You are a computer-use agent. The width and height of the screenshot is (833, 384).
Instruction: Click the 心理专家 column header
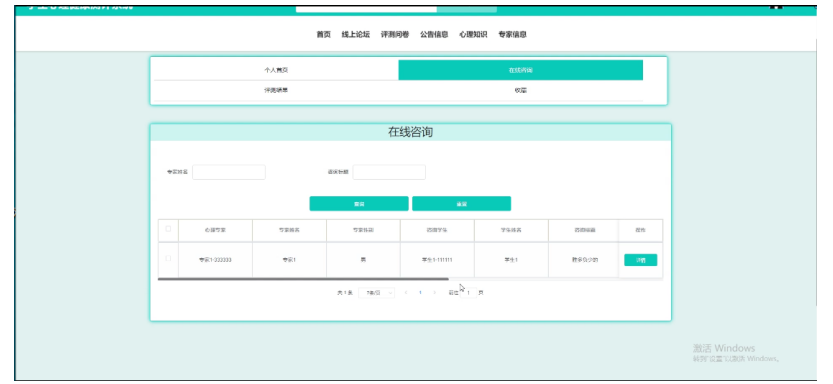click(x=215, y=231)
